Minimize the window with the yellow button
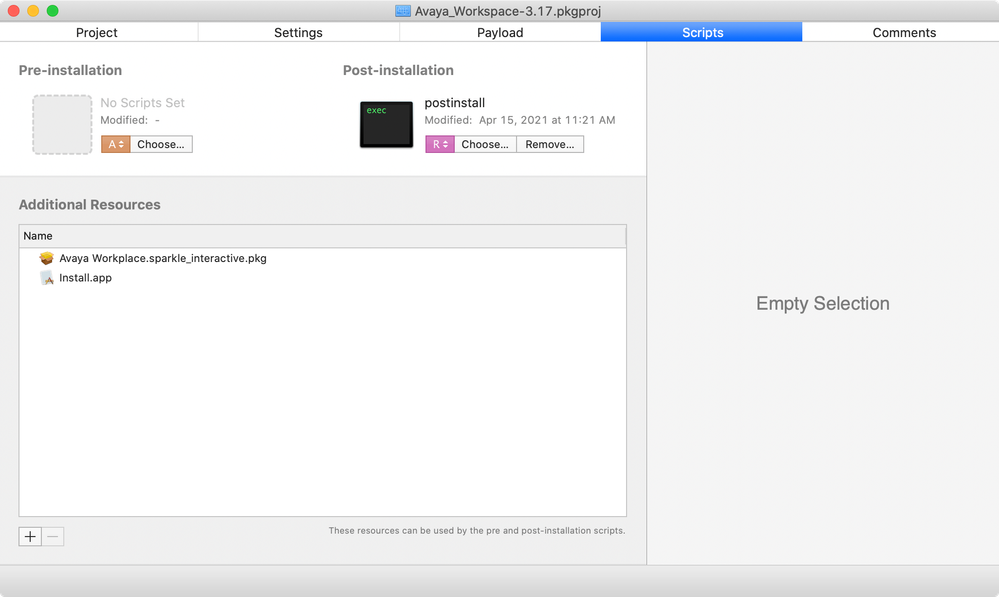This screenshot has height=597, width=999. 33,11
